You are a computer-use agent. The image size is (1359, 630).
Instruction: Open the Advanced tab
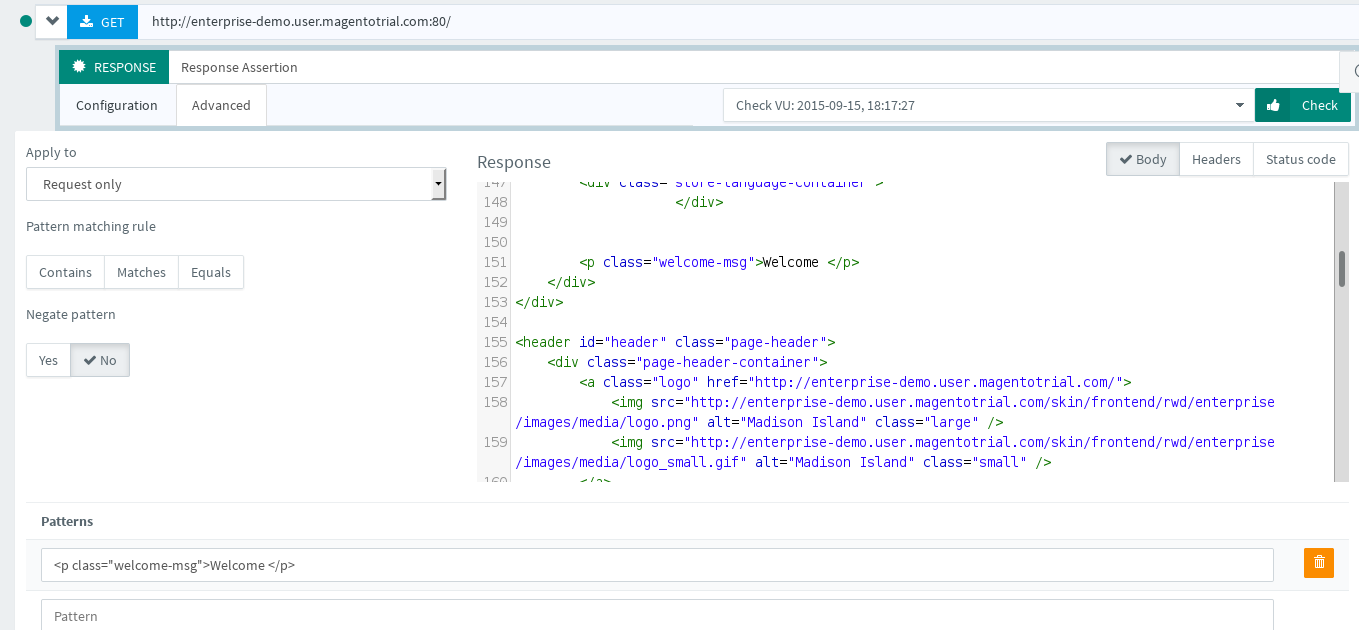pyautogui.click(x=221, y=105)
